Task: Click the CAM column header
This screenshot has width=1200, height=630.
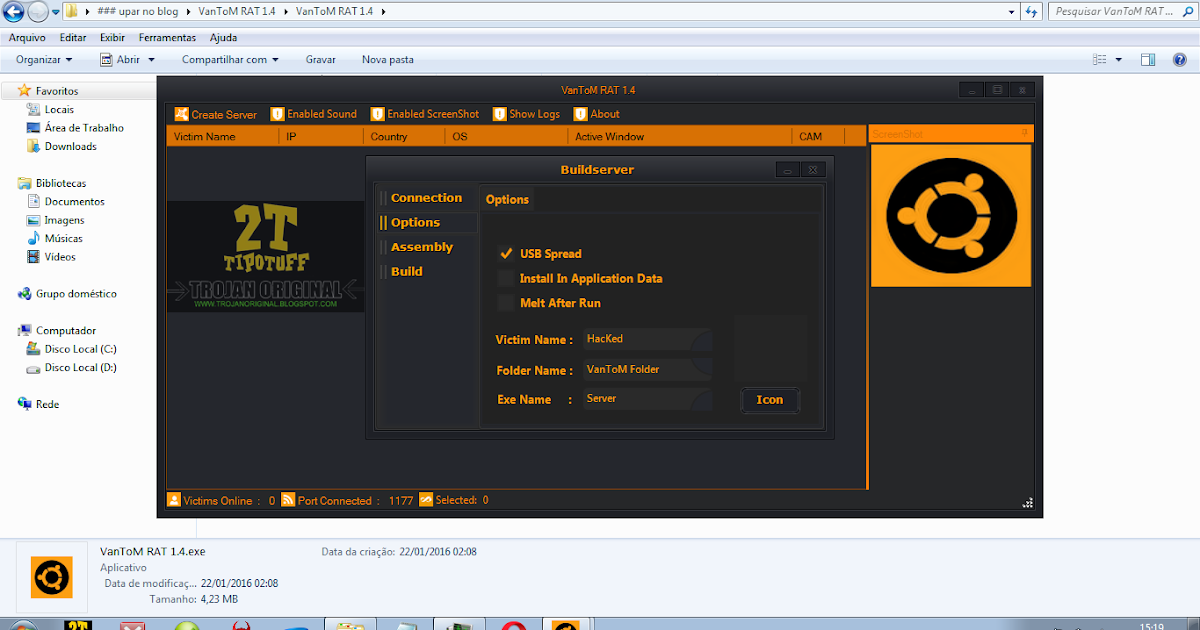Action: tap(817, 136)
